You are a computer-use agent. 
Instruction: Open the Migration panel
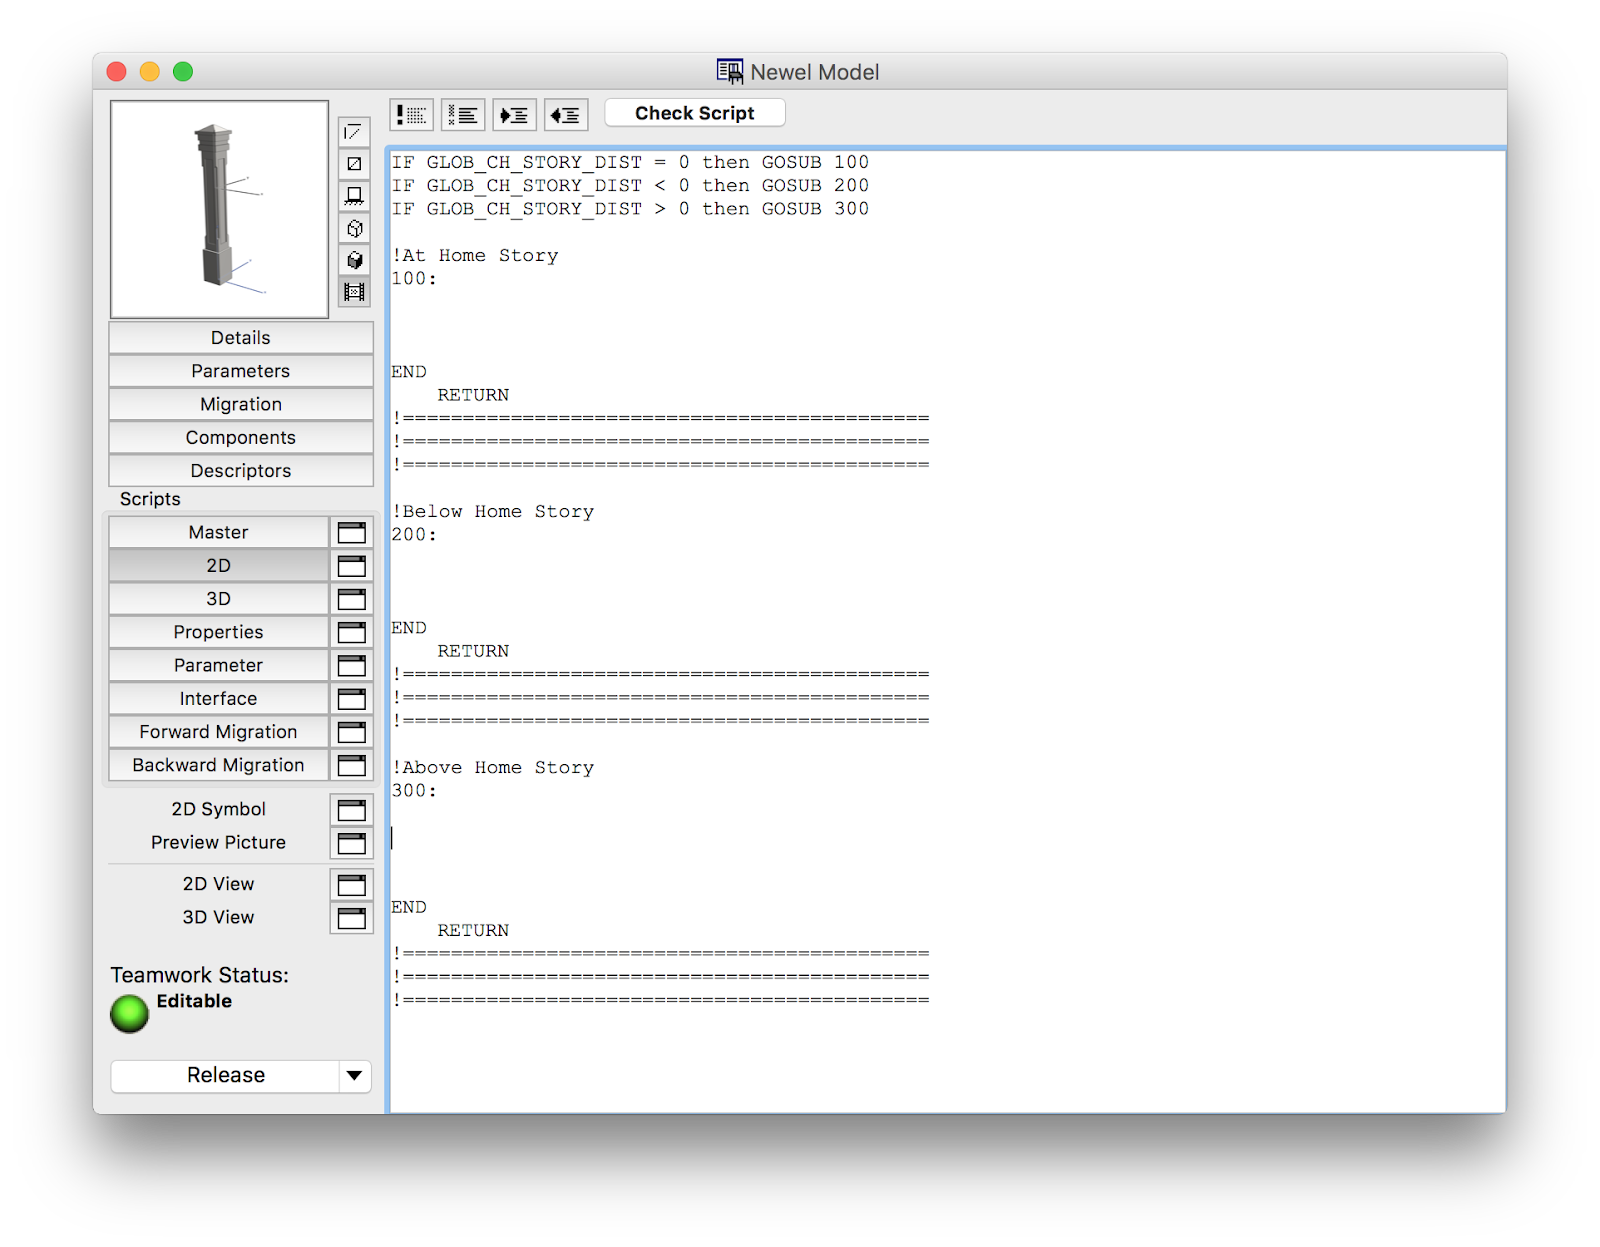241,404
